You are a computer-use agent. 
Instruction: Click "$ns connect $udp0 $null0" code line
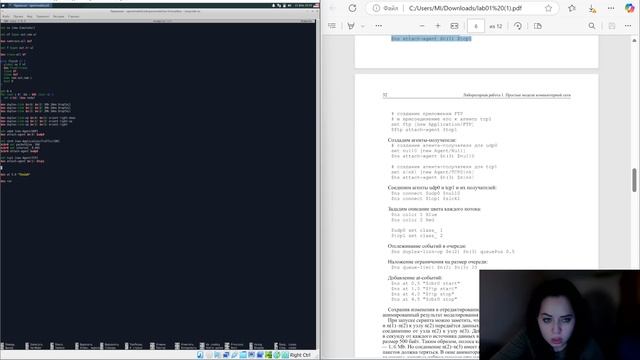(x=425, y=193)
